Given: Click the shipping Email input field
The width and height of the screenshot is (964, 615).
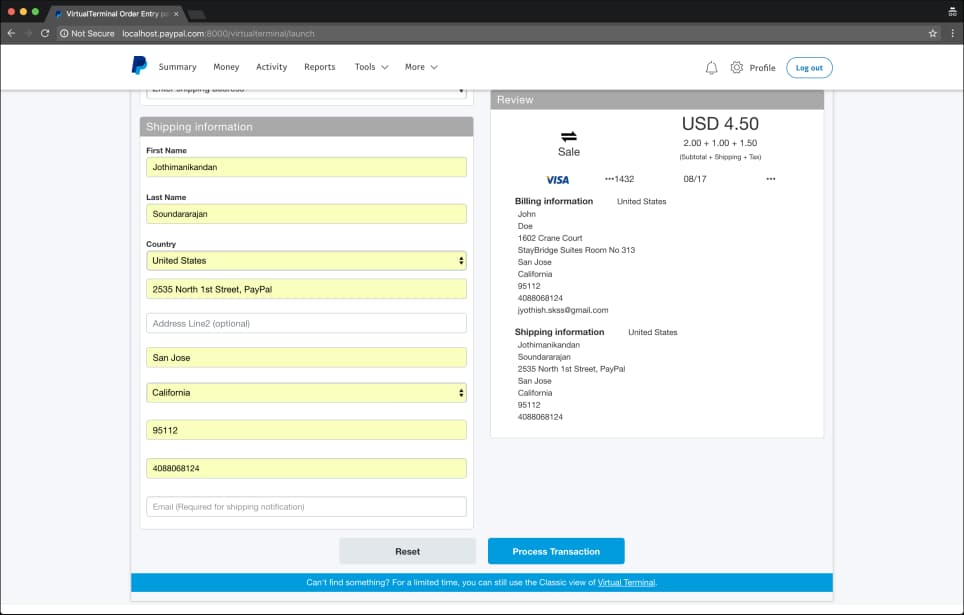Looking at the screenshot, I should [306, 507].
